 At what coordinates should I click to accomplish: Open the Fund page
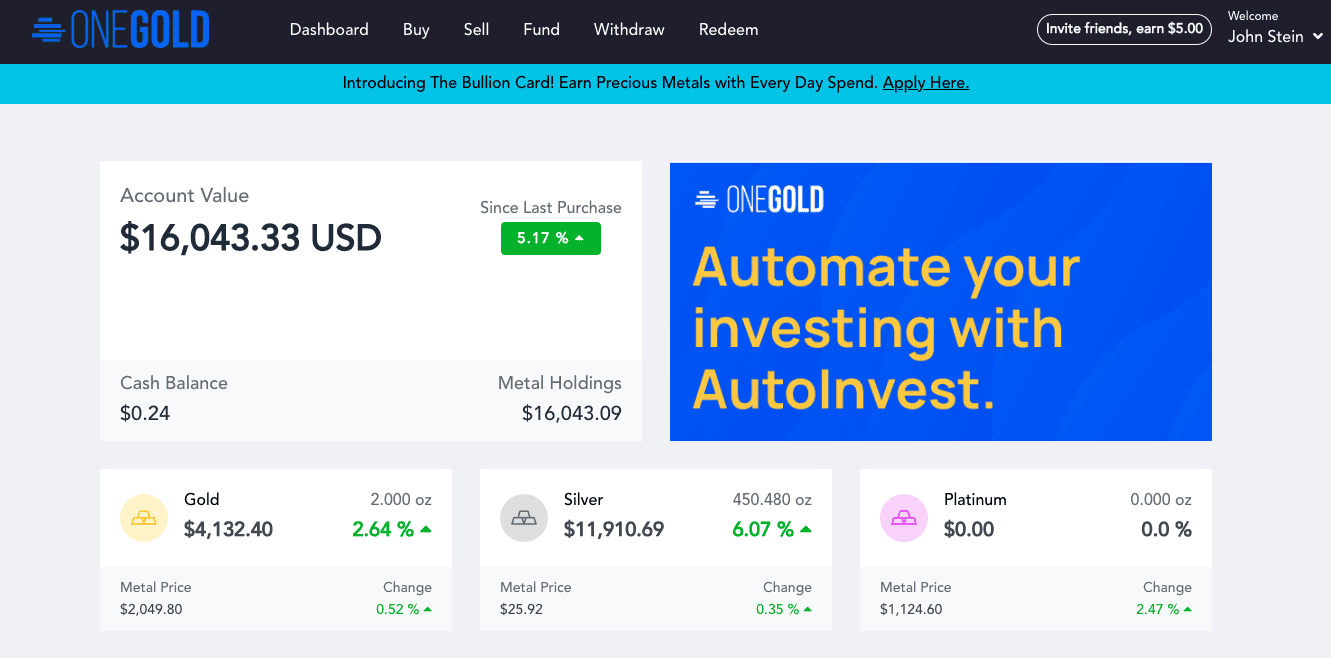coord(541,30)
